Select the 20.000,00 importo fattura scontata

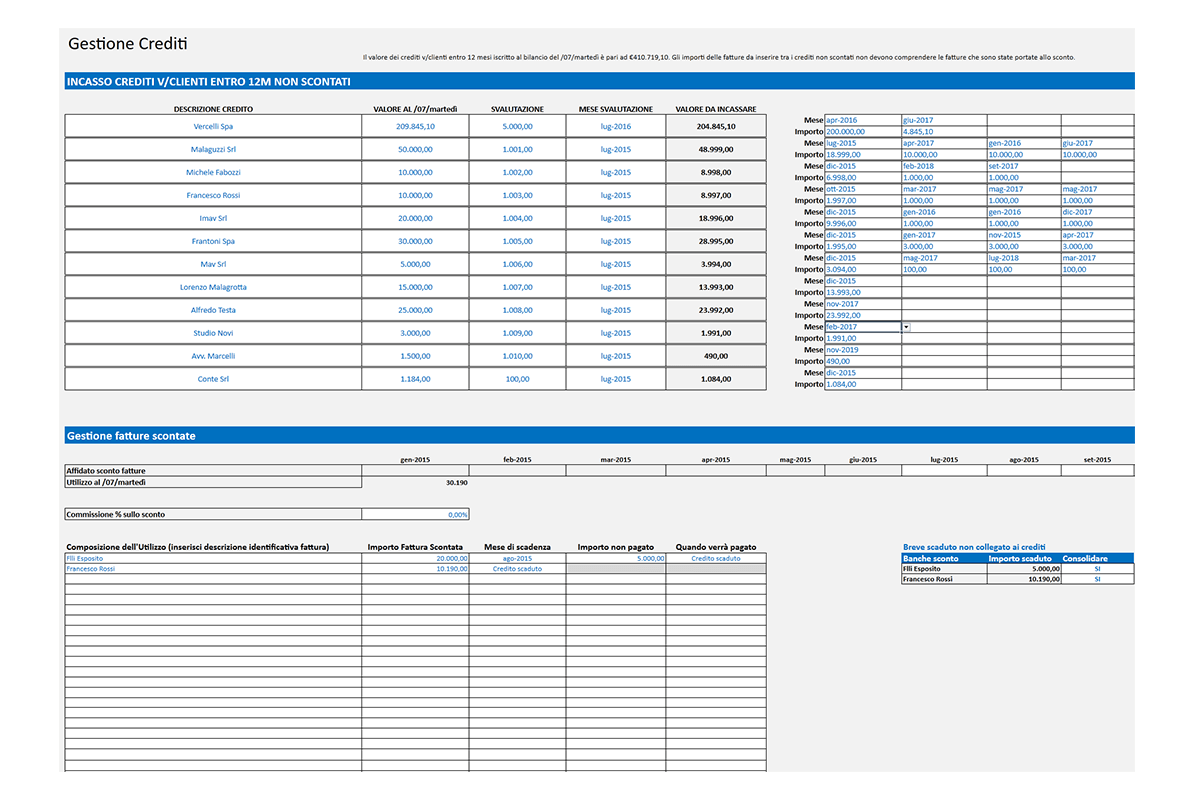click(415, 559)
